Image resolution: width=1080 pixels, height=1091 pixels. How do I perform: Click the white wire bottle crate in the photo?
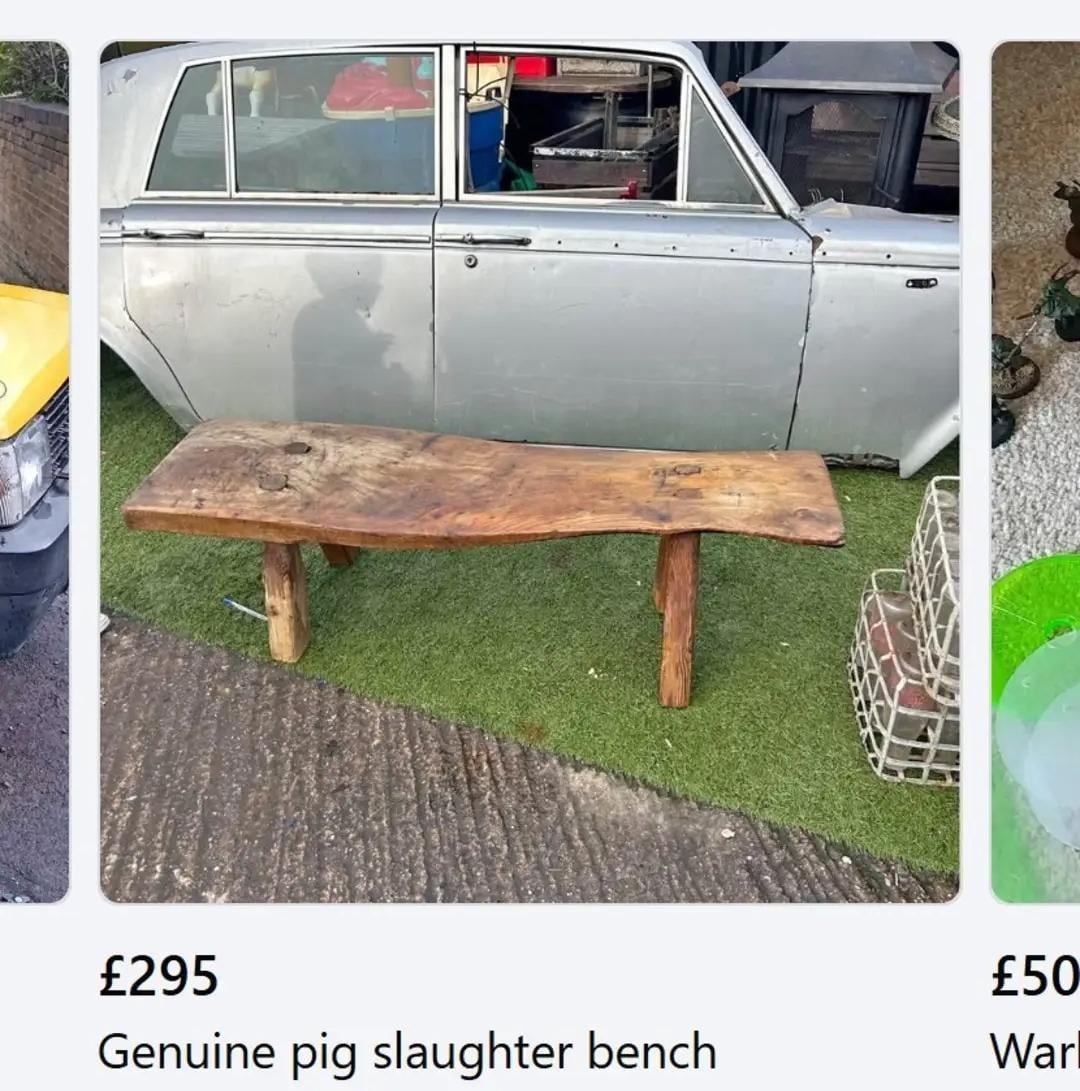[905, 633]
